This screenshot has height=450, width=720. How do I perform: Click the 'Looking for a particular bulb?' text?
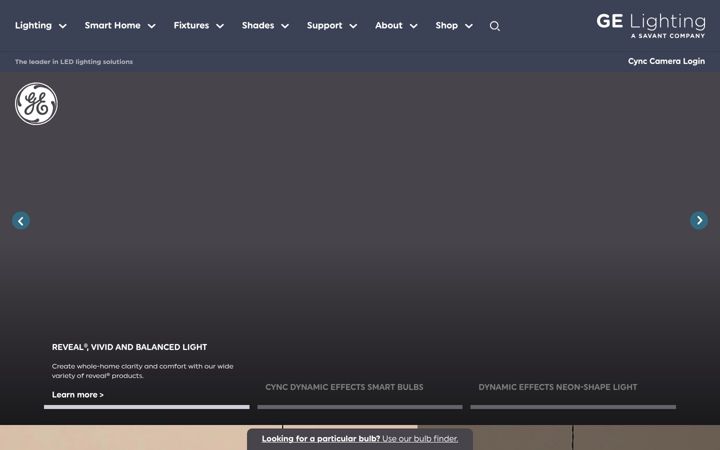point(321,439)
